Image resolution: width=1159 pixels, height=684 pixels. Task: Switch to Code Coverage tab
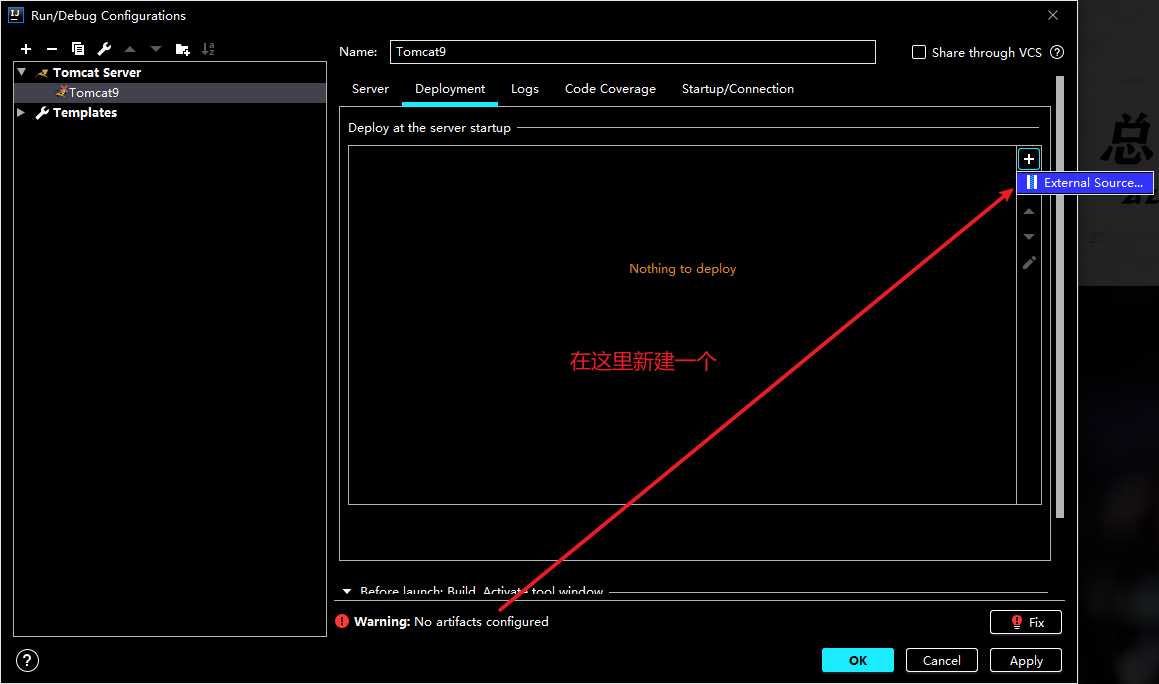click(611, 89)
